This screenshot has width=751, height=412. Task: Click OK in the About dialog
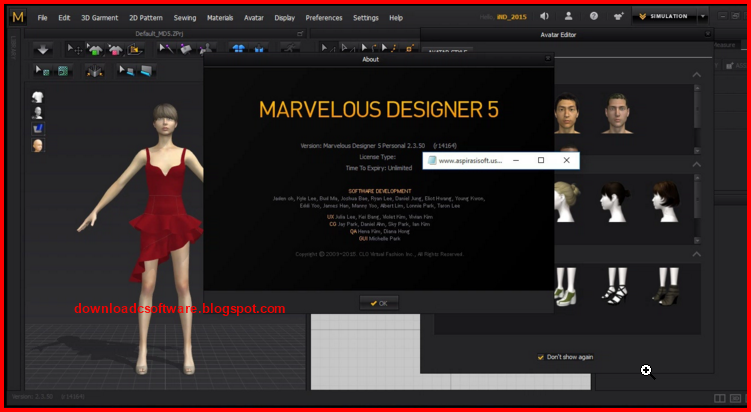coord(379,303)
